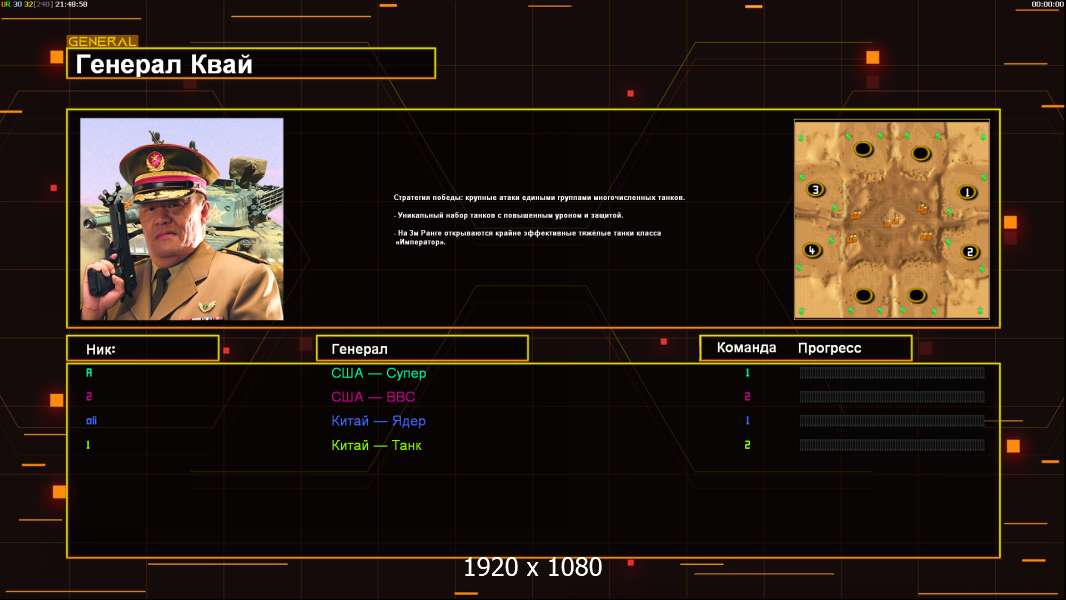Click start position 2 on the minimap
This screenshot has height=600, width=1066.
[970, 252]
